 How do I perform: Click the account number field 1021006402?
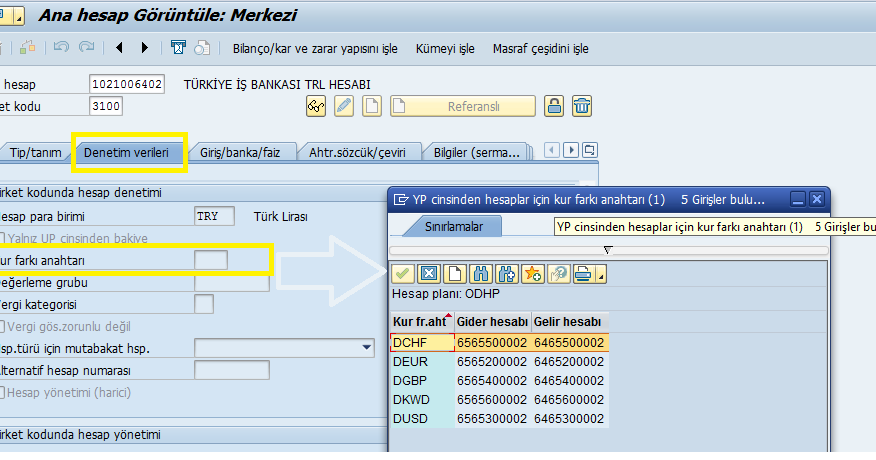[x=127, y=84]
